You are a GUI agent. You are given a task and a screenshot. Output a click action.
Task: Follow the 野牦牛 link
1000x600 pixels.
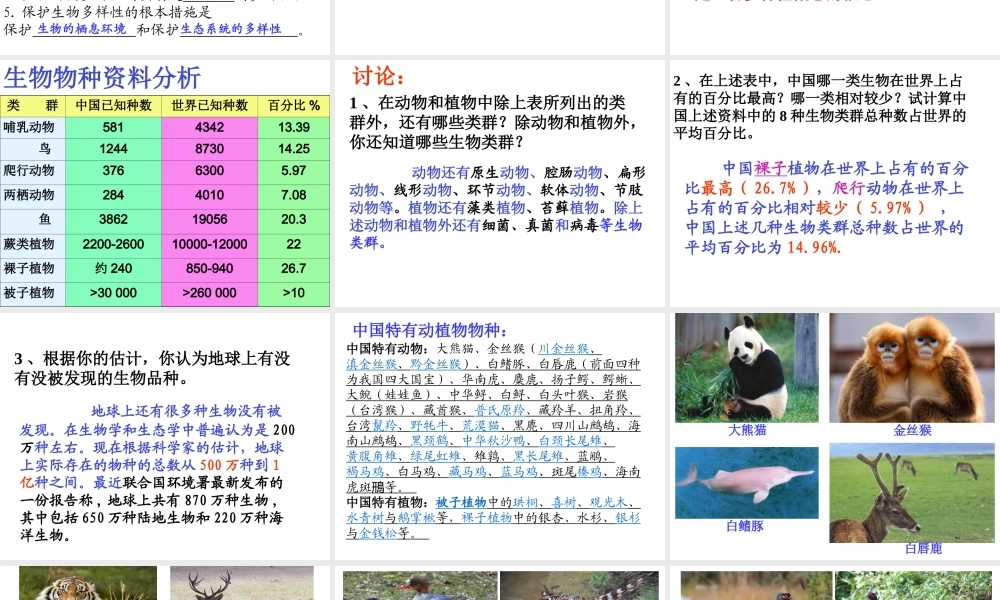pyautogui.click(x=429, y=425)
